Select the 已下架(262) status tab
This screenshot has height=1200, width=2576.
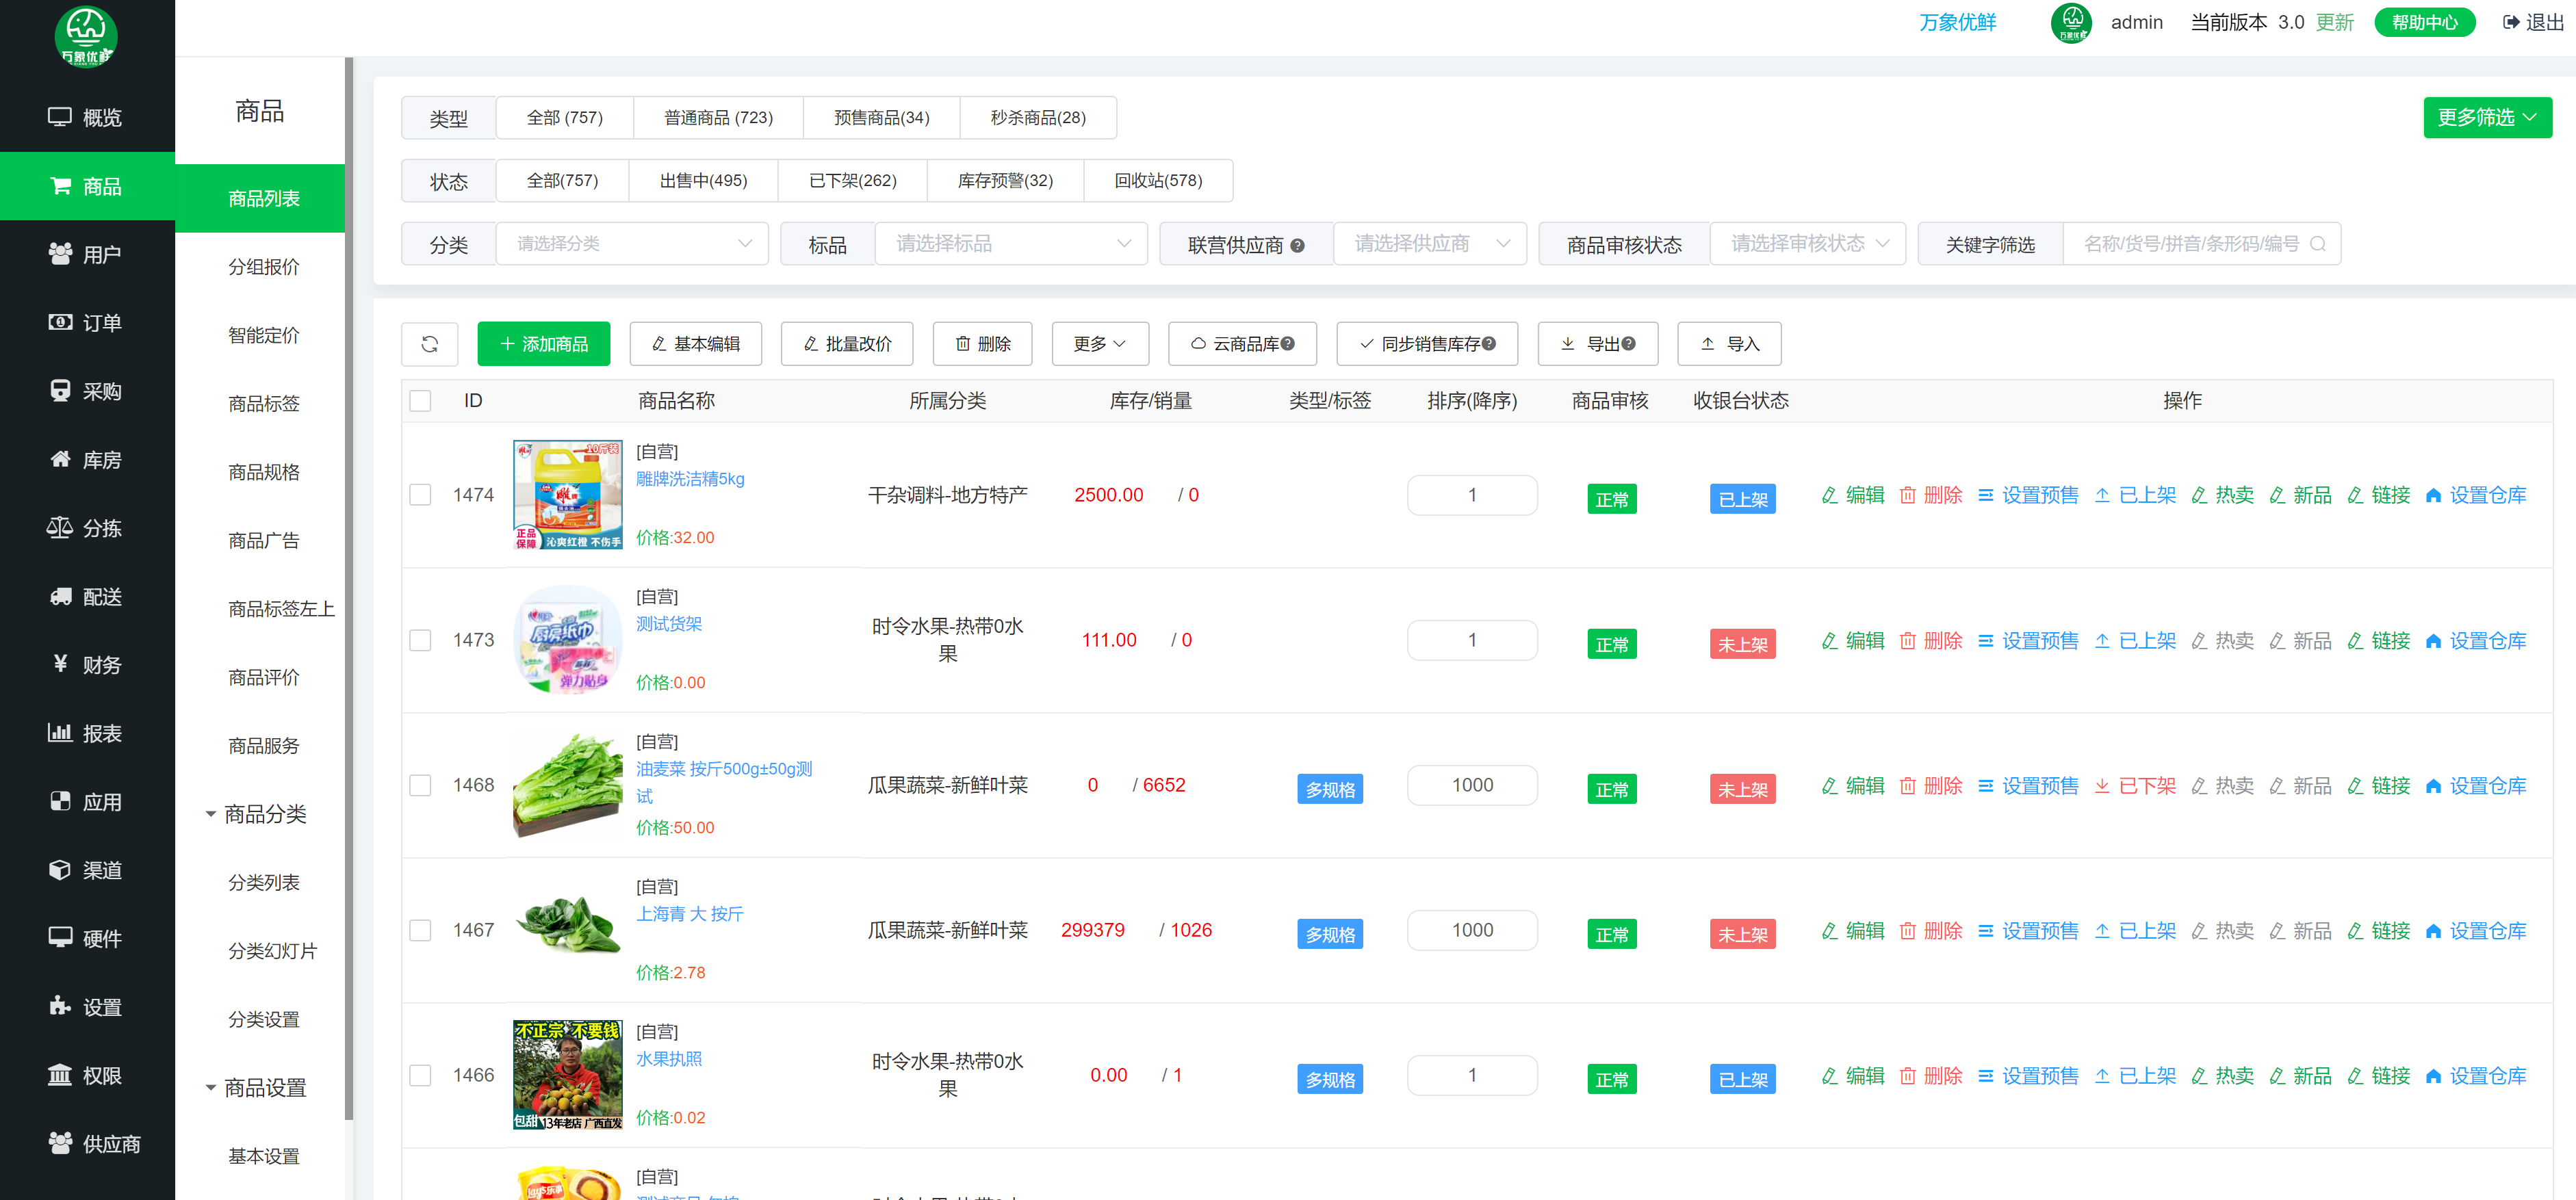point(852,181)
